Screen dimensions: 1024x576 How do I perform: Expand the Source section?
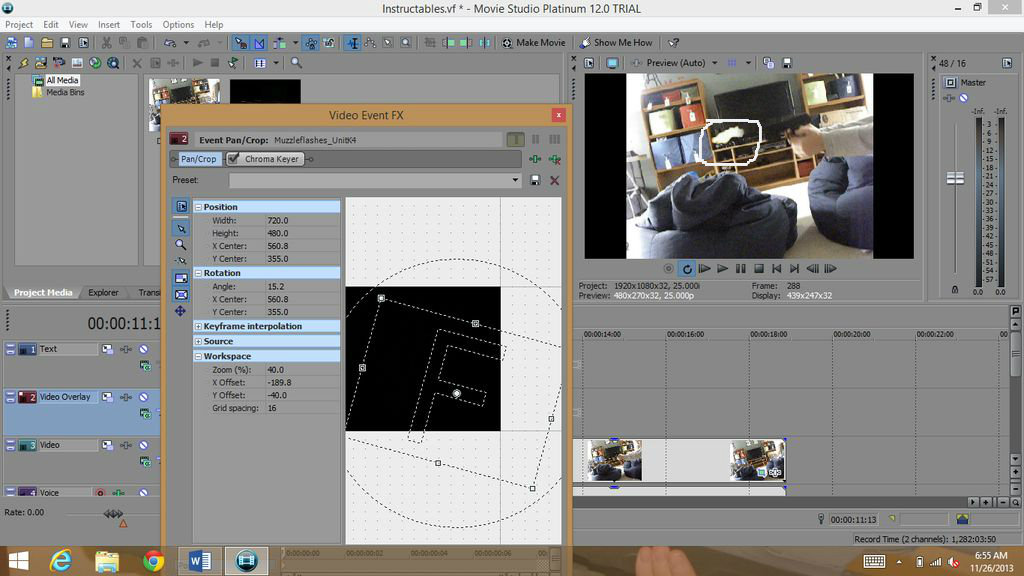[199, 342]
